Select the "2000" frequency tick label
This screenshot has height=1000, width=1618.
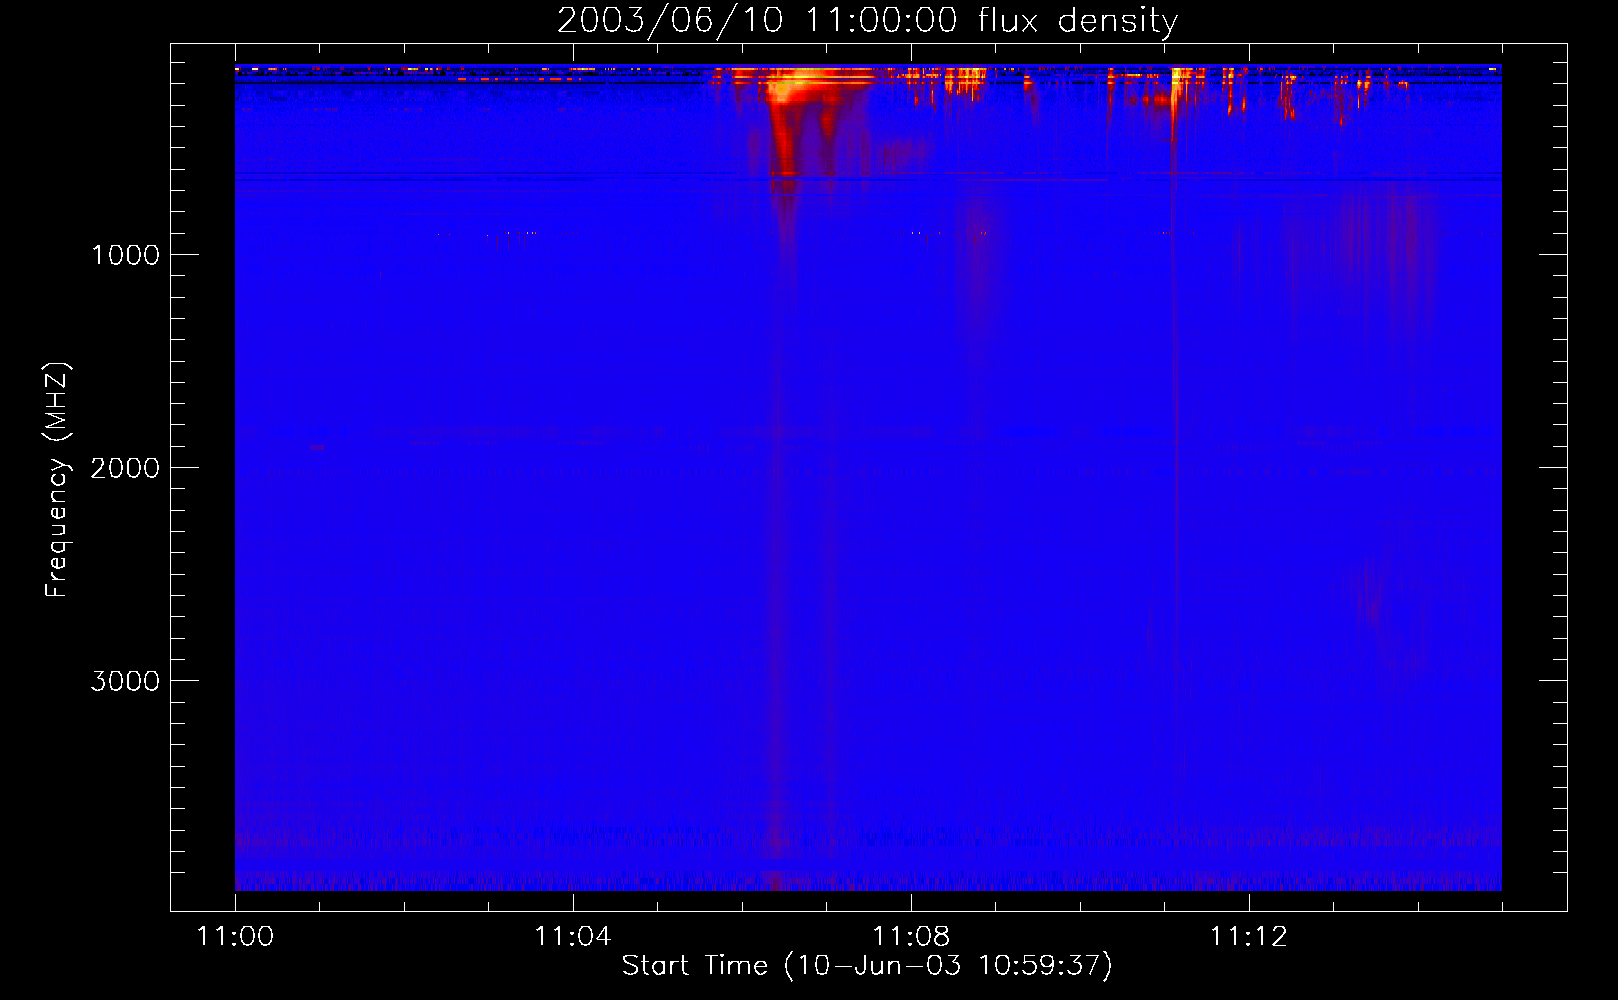pyautogui.click(x=125, y=468)
